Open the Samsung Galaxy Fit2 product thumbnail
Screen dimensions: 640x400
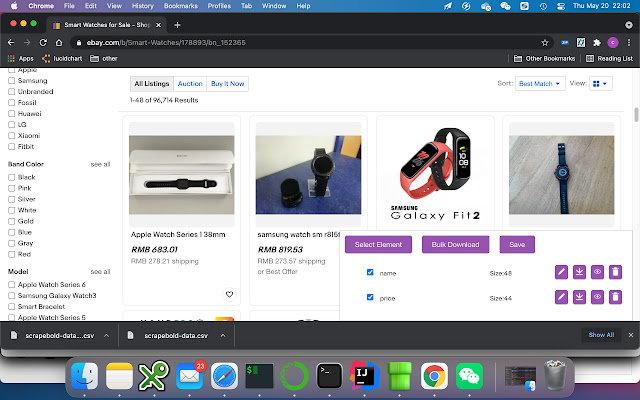pos(434,175)
